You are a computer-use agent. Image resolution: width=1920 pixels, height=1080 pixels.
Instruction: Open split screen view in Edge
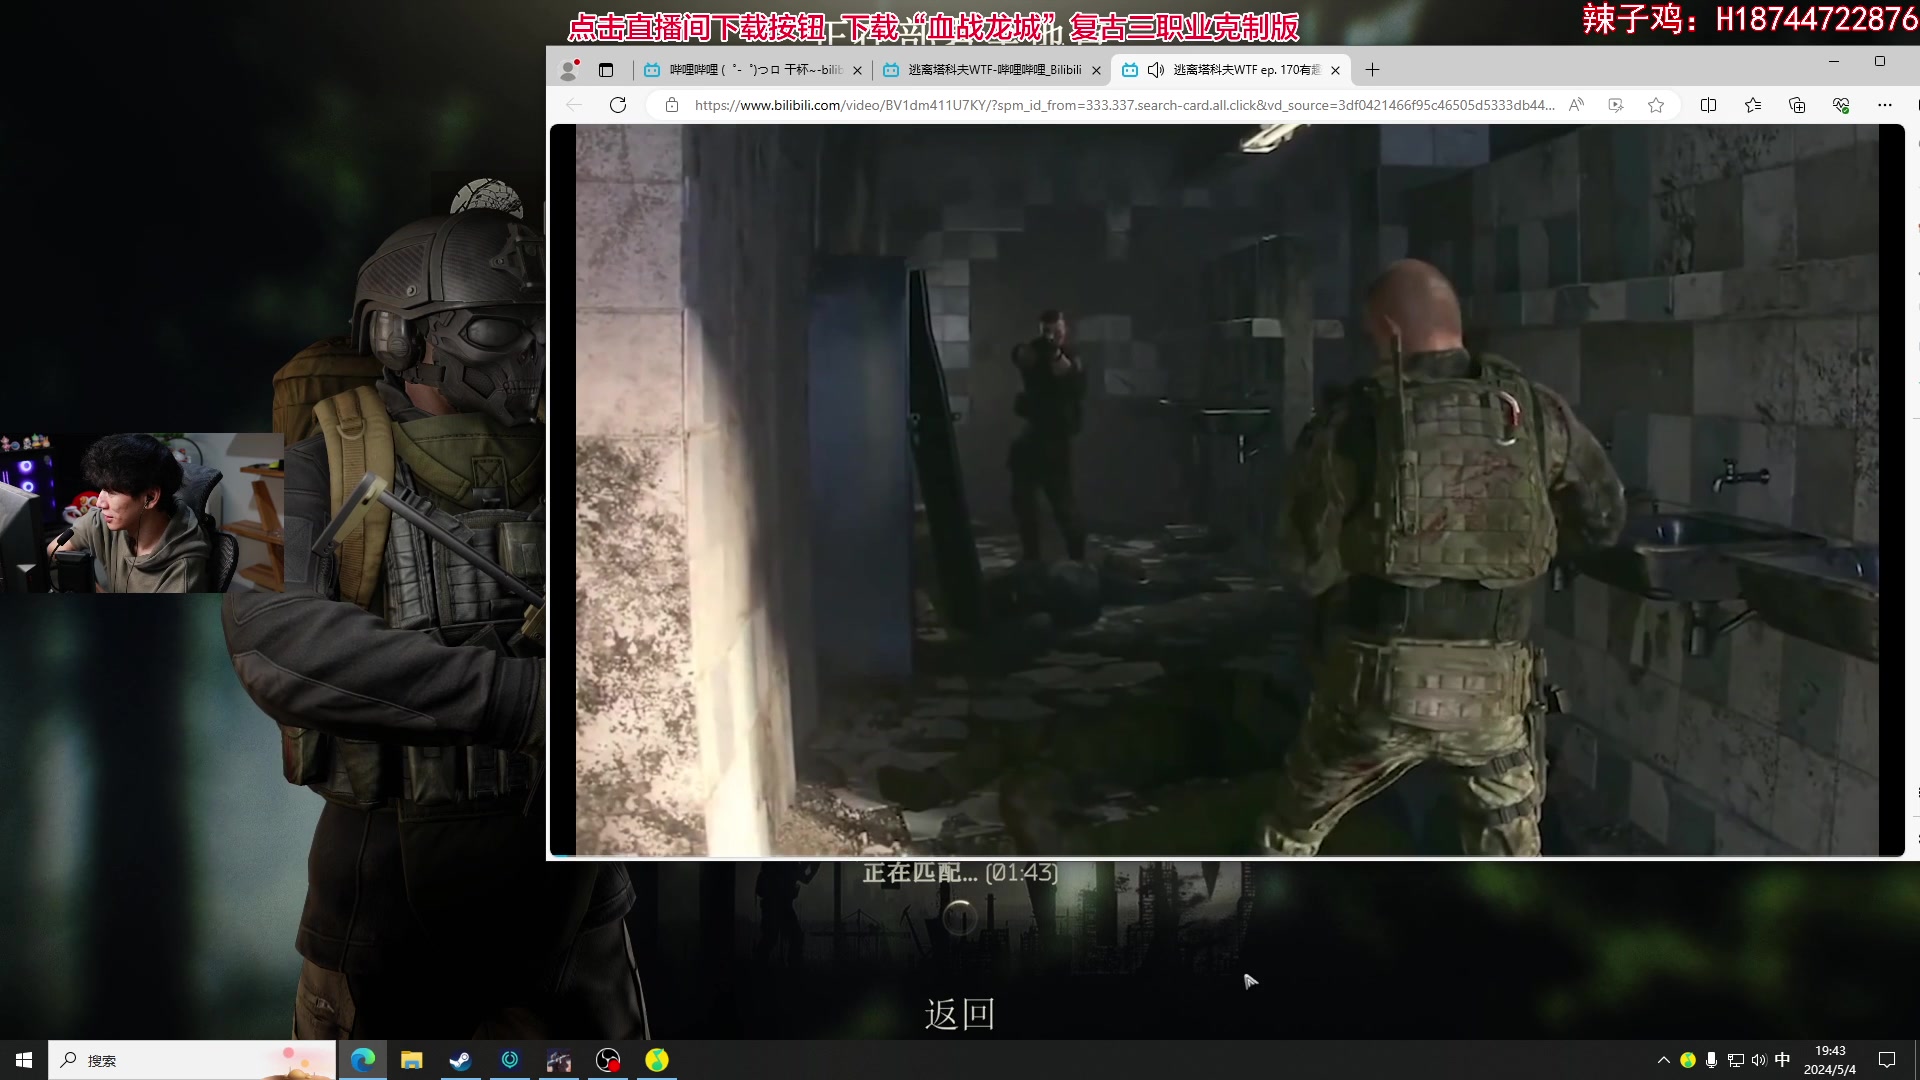pyautogui.click(x=1708, y=105)
